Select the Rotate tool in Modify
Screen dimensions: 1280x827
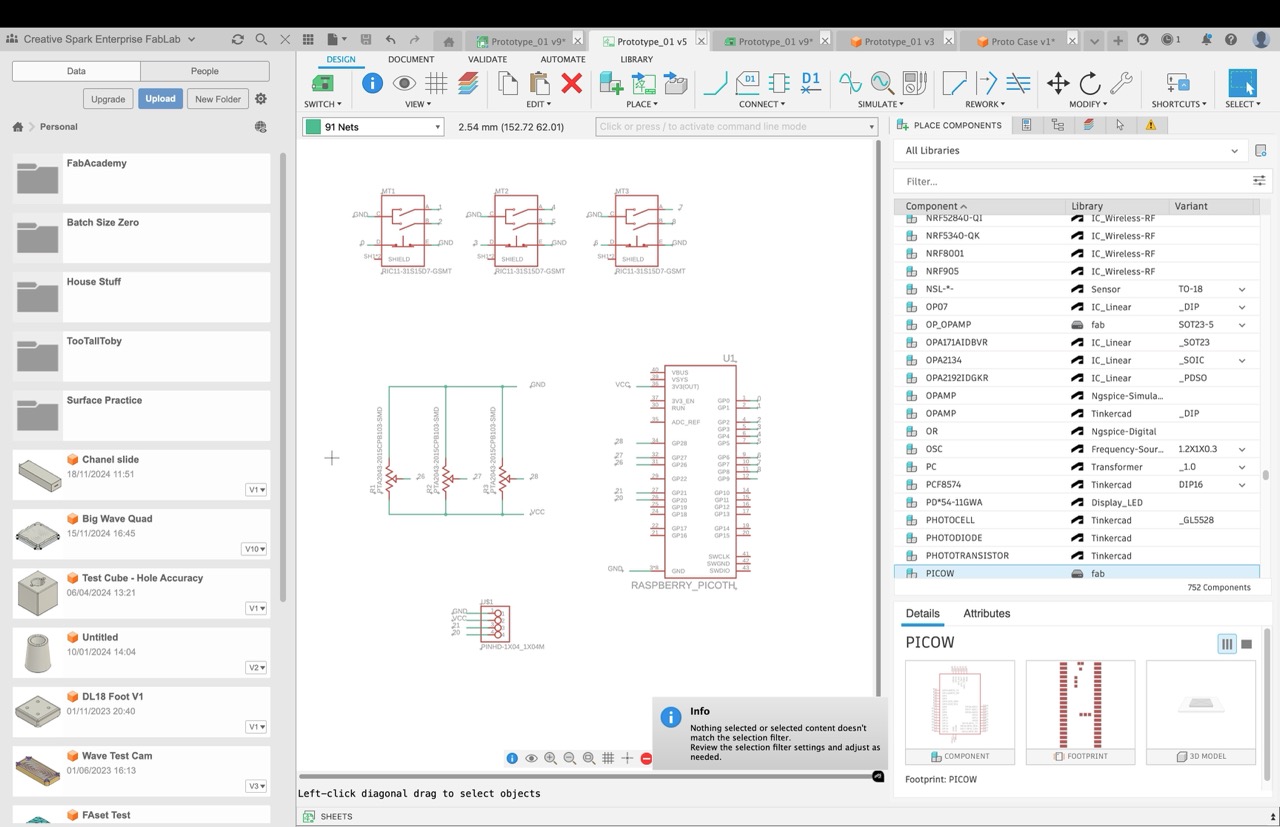1089,83
